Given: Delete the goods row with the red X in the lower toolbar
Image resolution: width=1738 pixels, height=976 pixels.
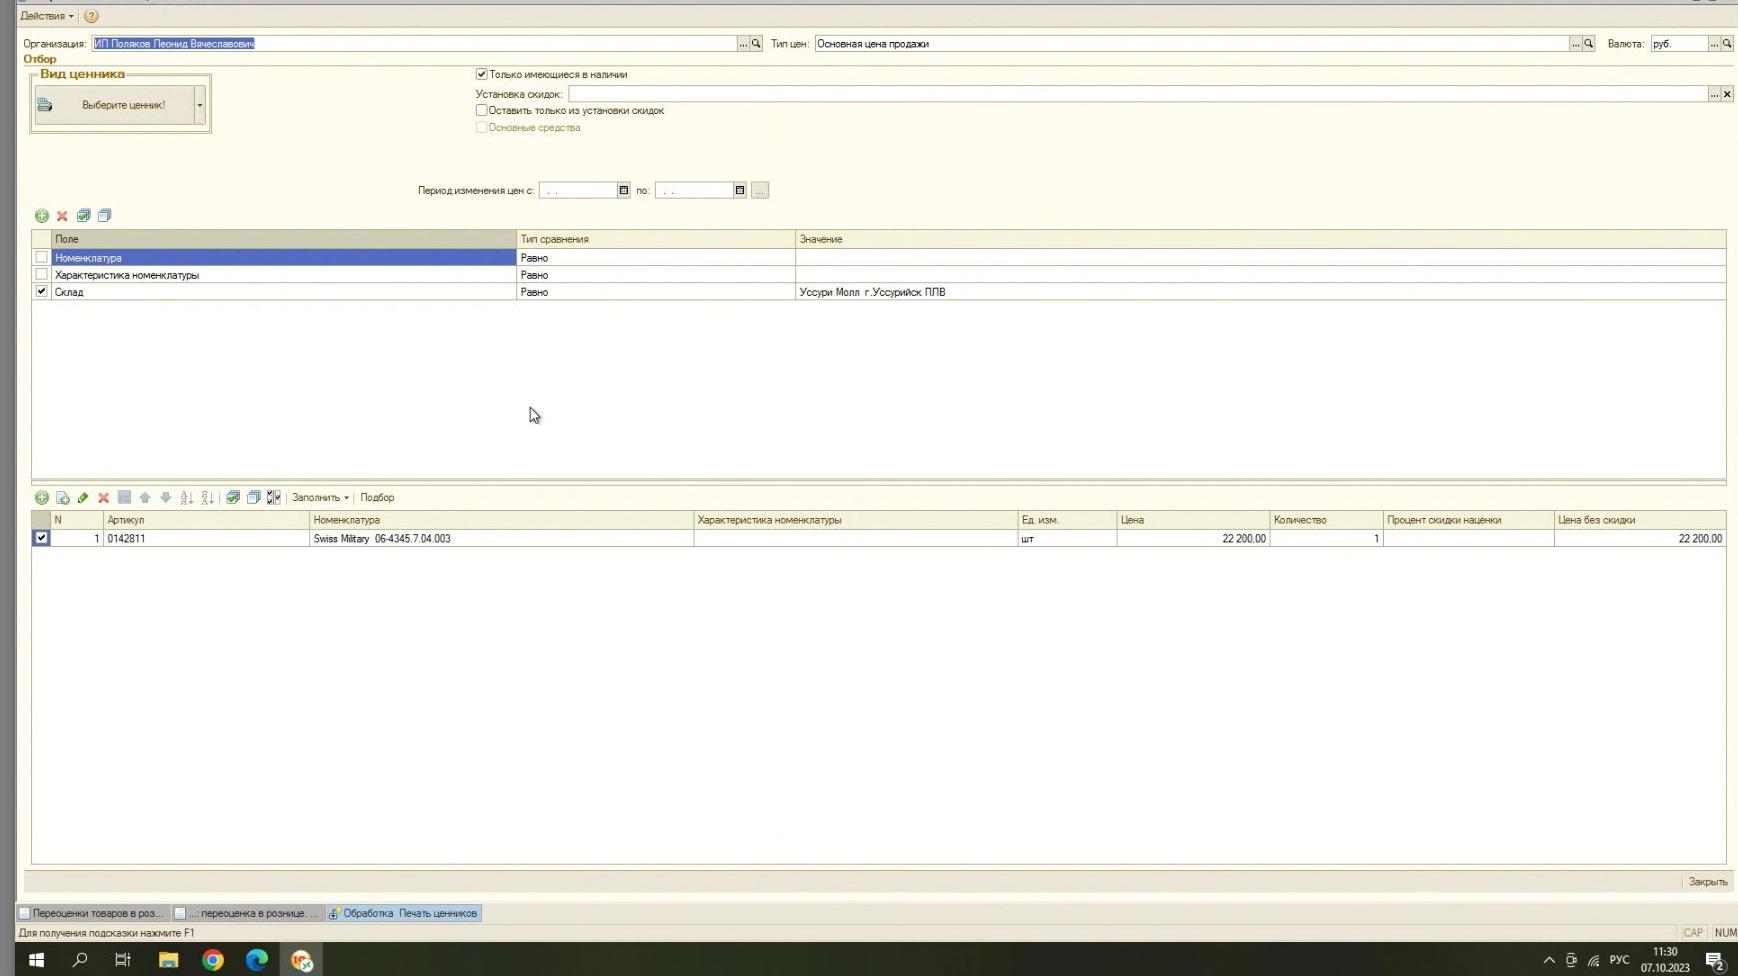Looking at the screenshot, I should tap(103, 498).
